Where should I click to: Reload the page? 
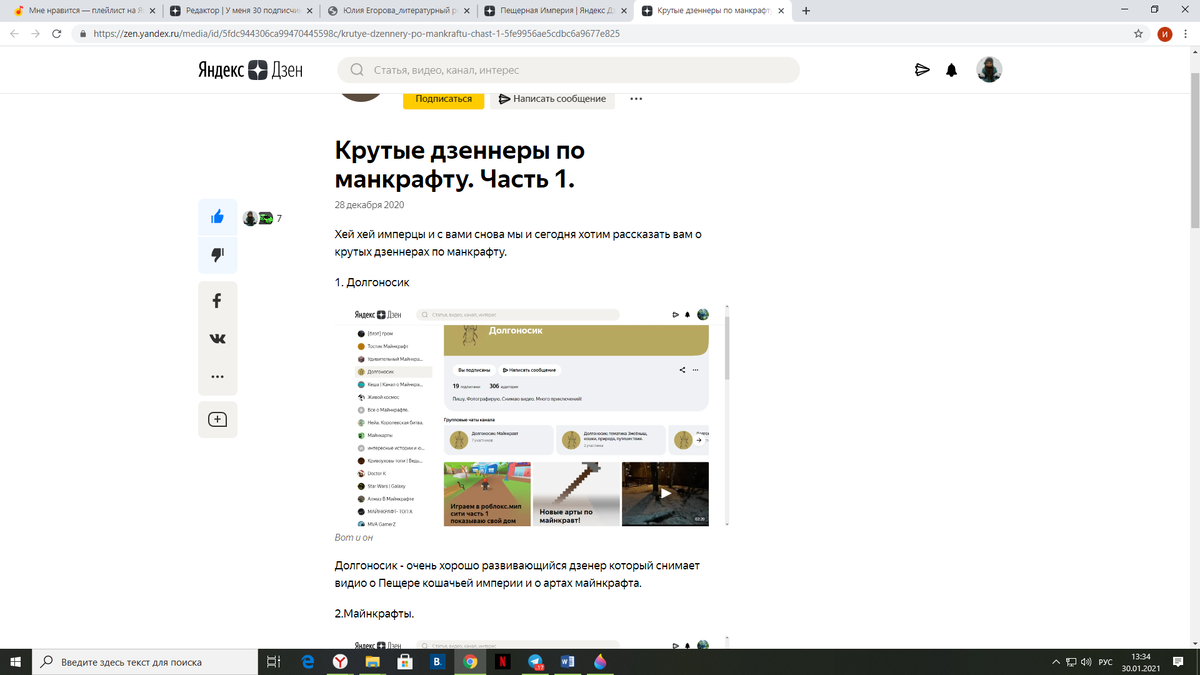point(56,33)
